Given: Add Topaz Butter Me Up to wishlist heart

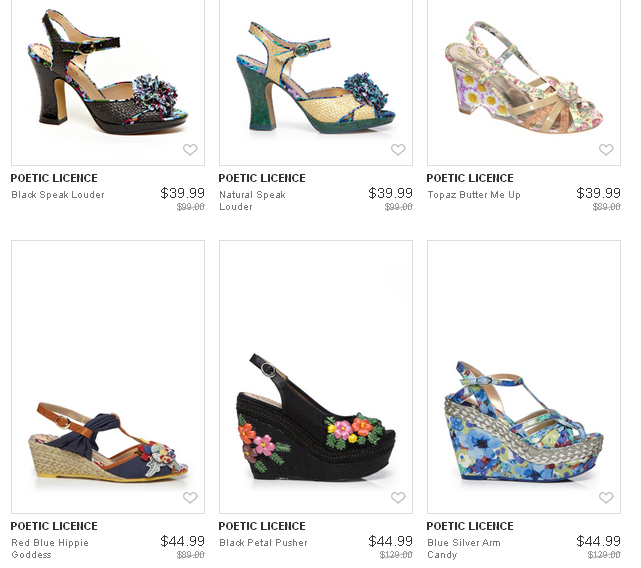Looking at the screenshot, I should (x=606, y=150).
